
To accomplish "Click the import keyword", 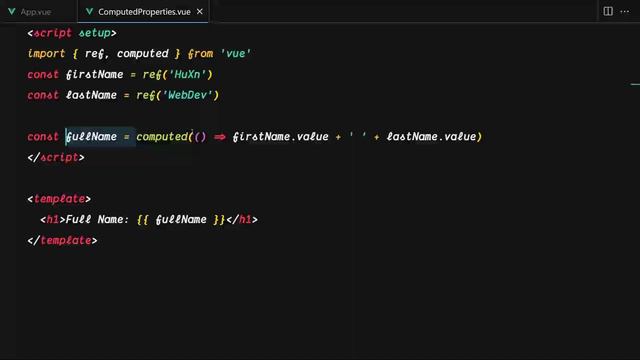I will [x=46, y=54].
